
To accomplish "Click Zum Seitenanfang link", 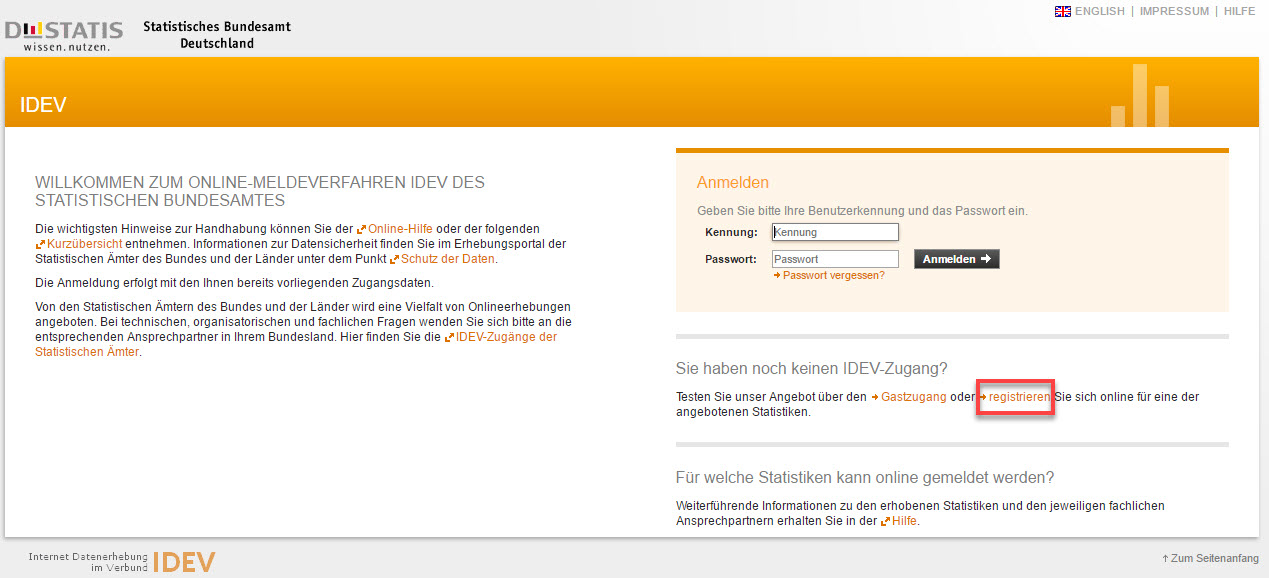I will click(x=1210, y=558).
